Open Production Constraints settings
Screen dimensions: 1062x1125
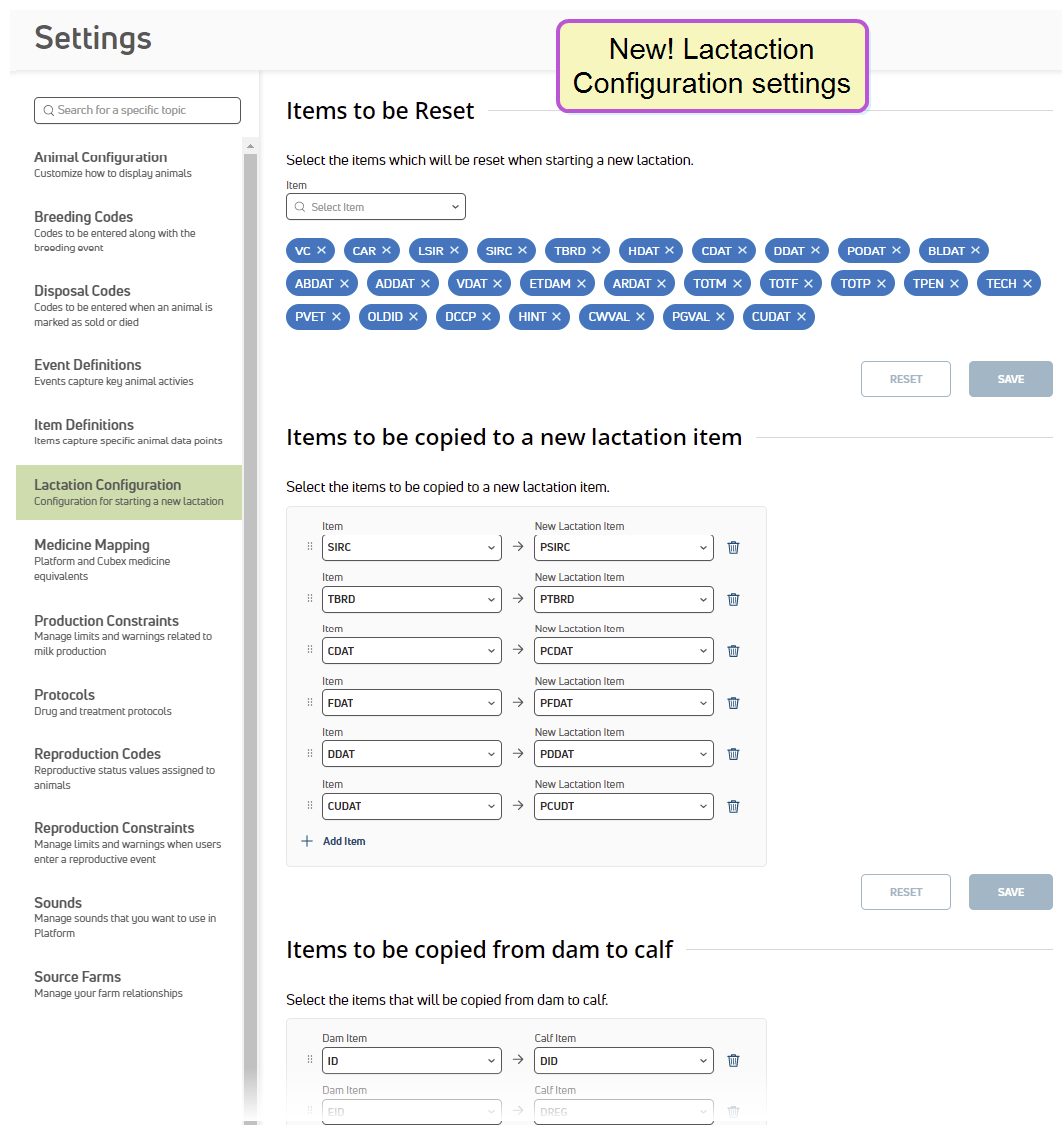(x=129, y=635)
